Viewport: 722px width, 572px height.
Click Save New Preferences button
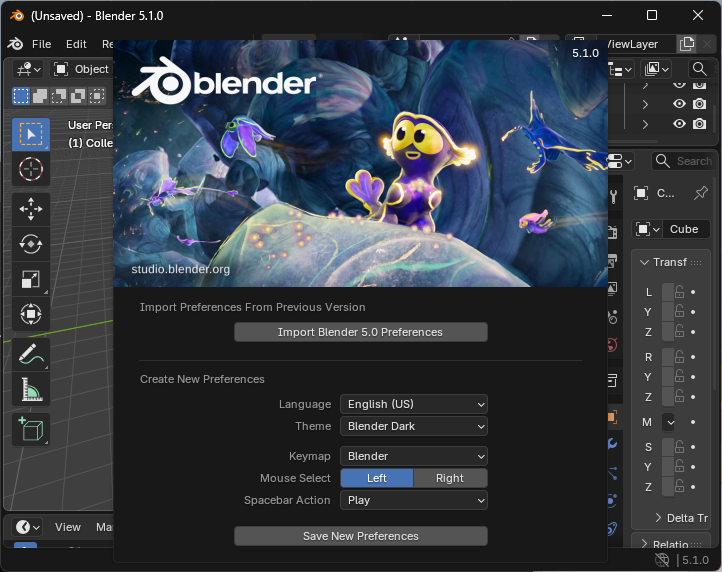tap(360, 536)
